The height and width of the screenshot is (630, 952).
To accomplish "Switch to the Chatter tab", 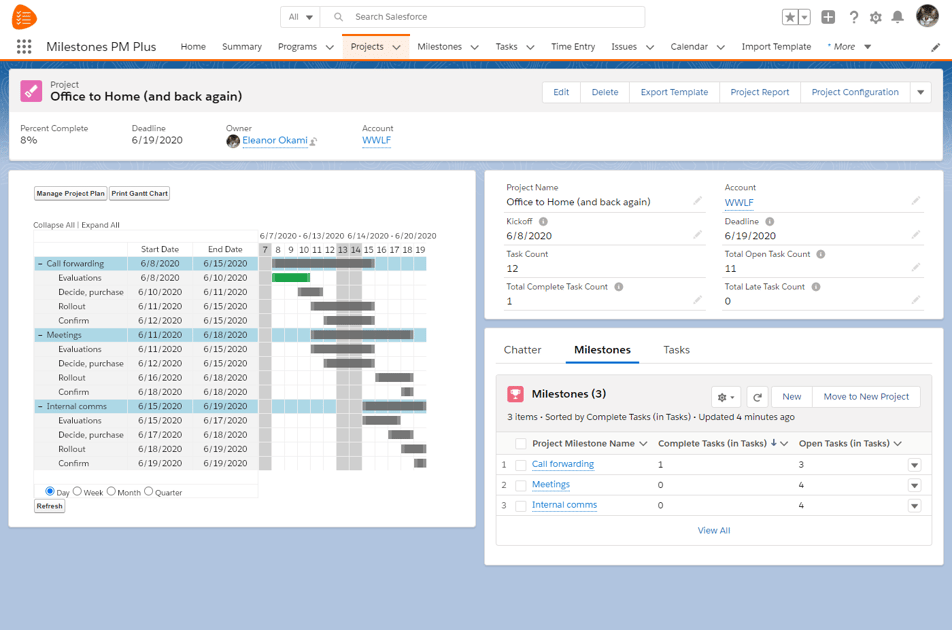I will click(x=522, y=350).
